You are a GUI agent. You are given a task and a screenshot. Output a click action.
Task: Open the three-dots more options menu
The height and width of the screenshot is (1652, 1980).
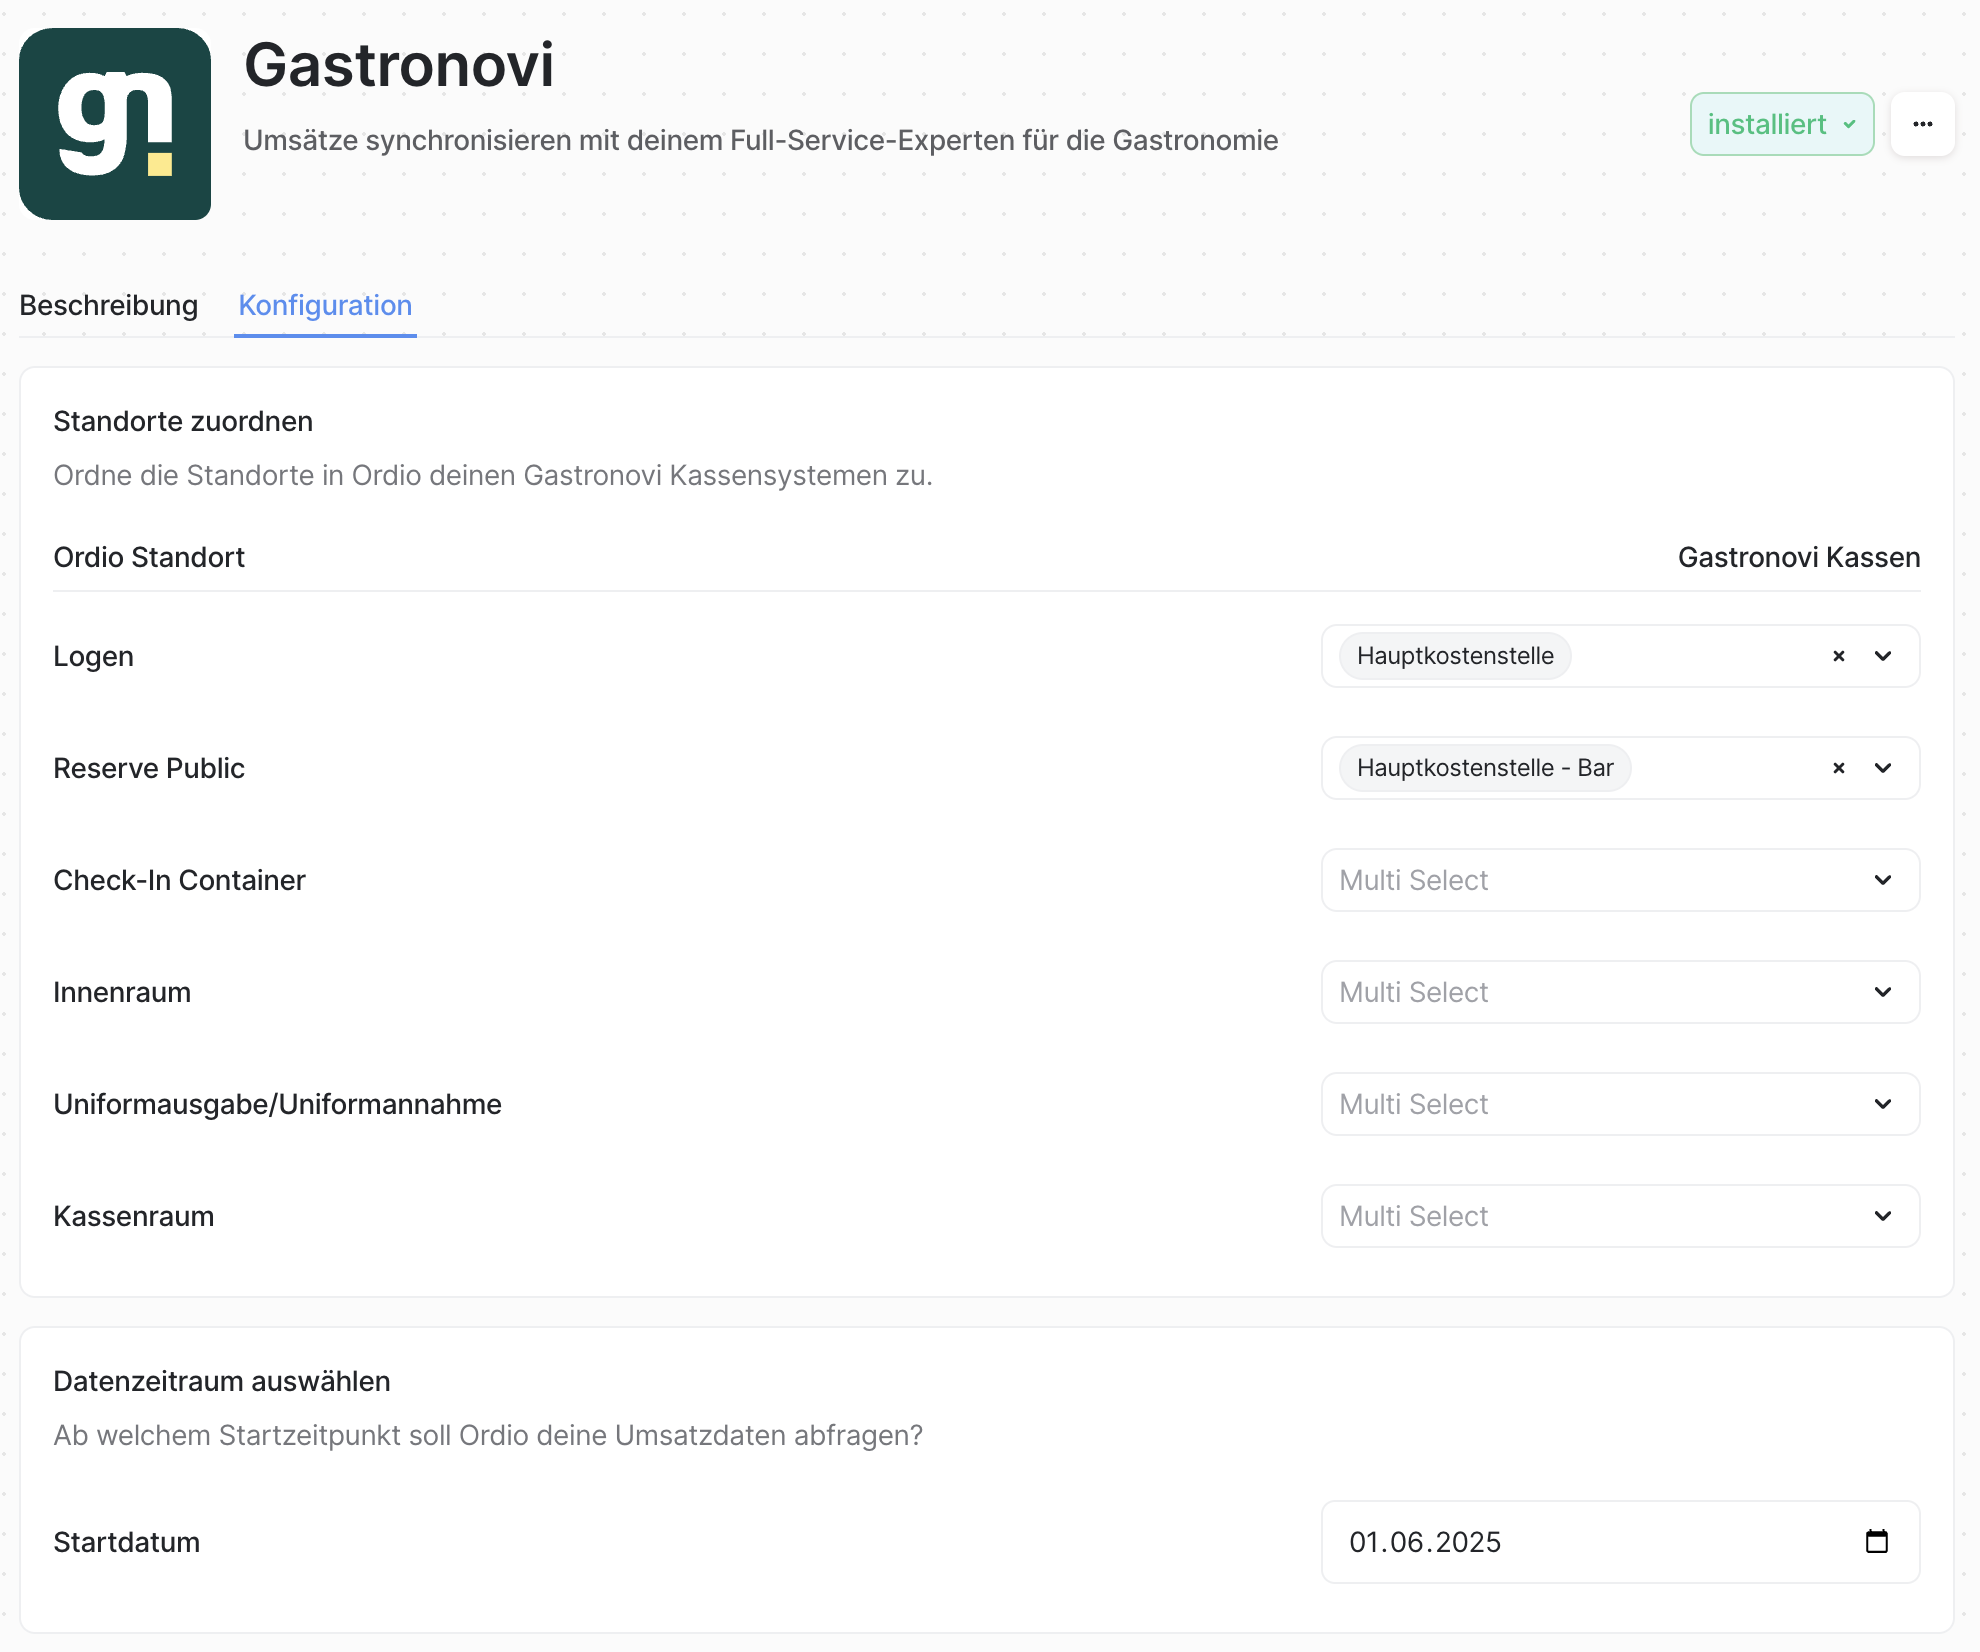(1922, 124)
